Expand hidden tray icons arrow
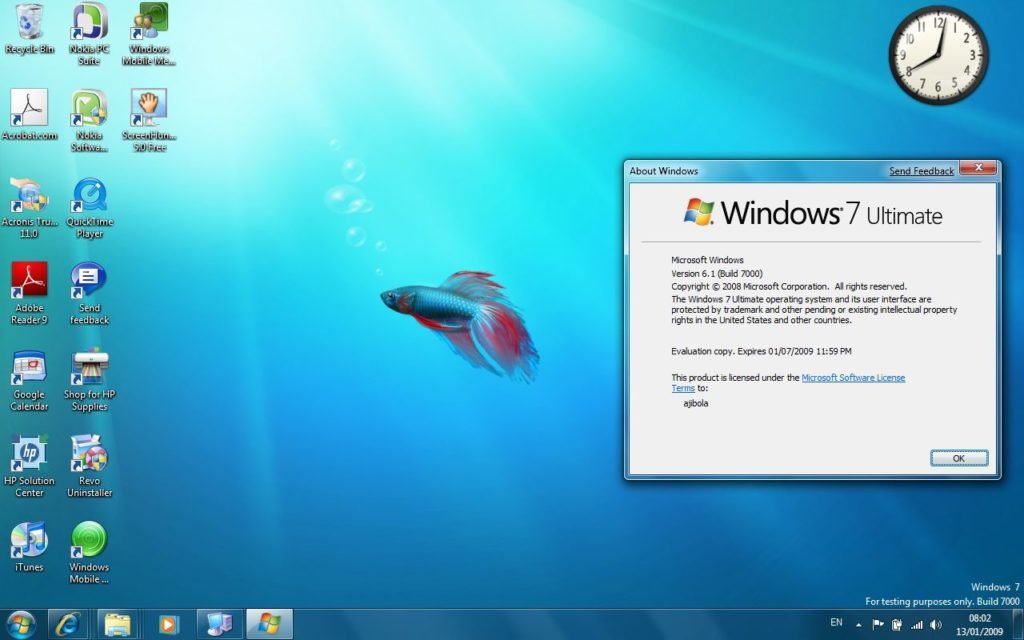Image resolution: width=1024 pixels, height=640 pixels. click(858, 624)
